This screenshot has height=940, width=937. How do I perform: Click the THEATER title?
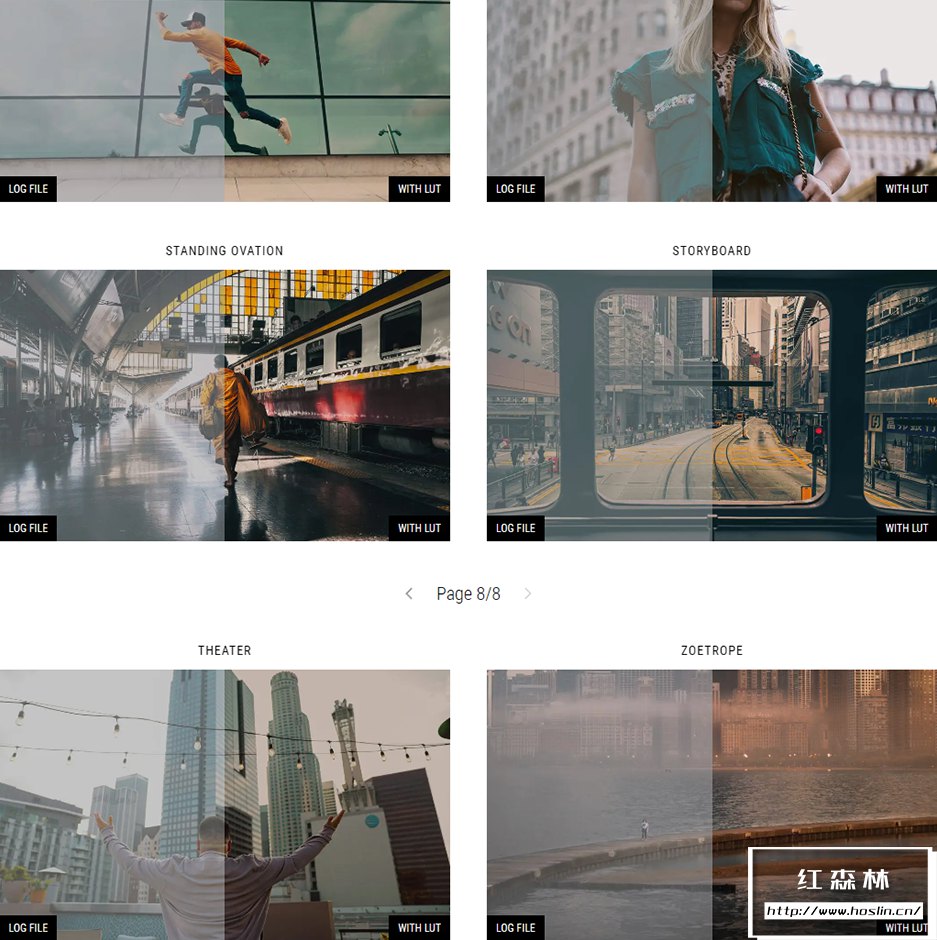pos(224,650)
